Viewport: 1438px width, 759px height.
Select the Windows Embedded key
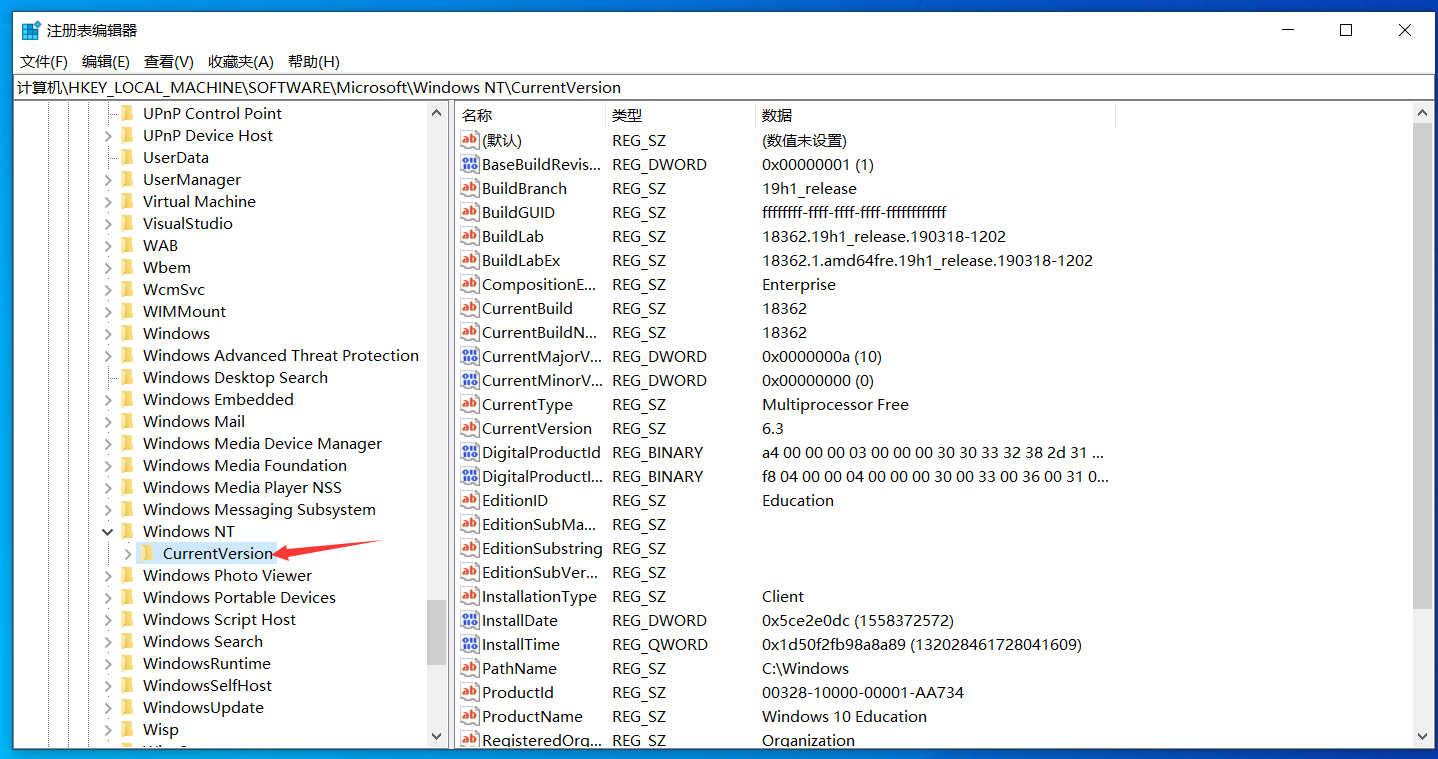[218, 399]
